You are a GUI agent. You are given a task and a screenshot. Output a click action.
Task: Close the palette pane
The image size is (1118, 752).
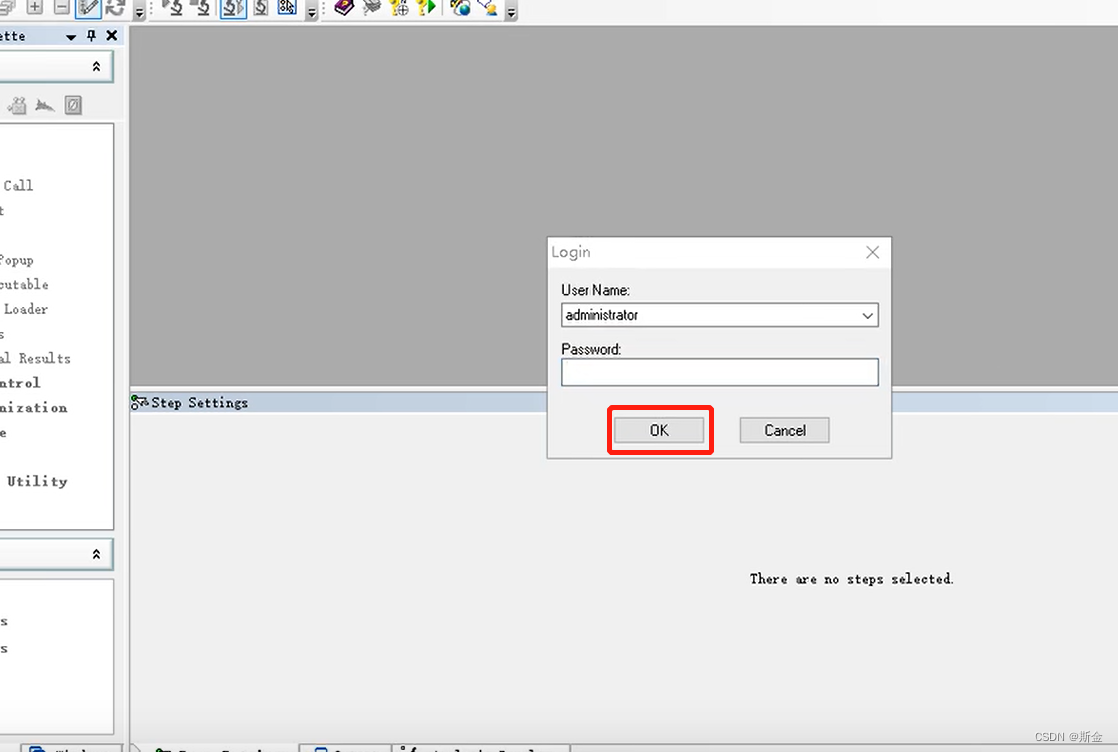[x=112, y=36]
